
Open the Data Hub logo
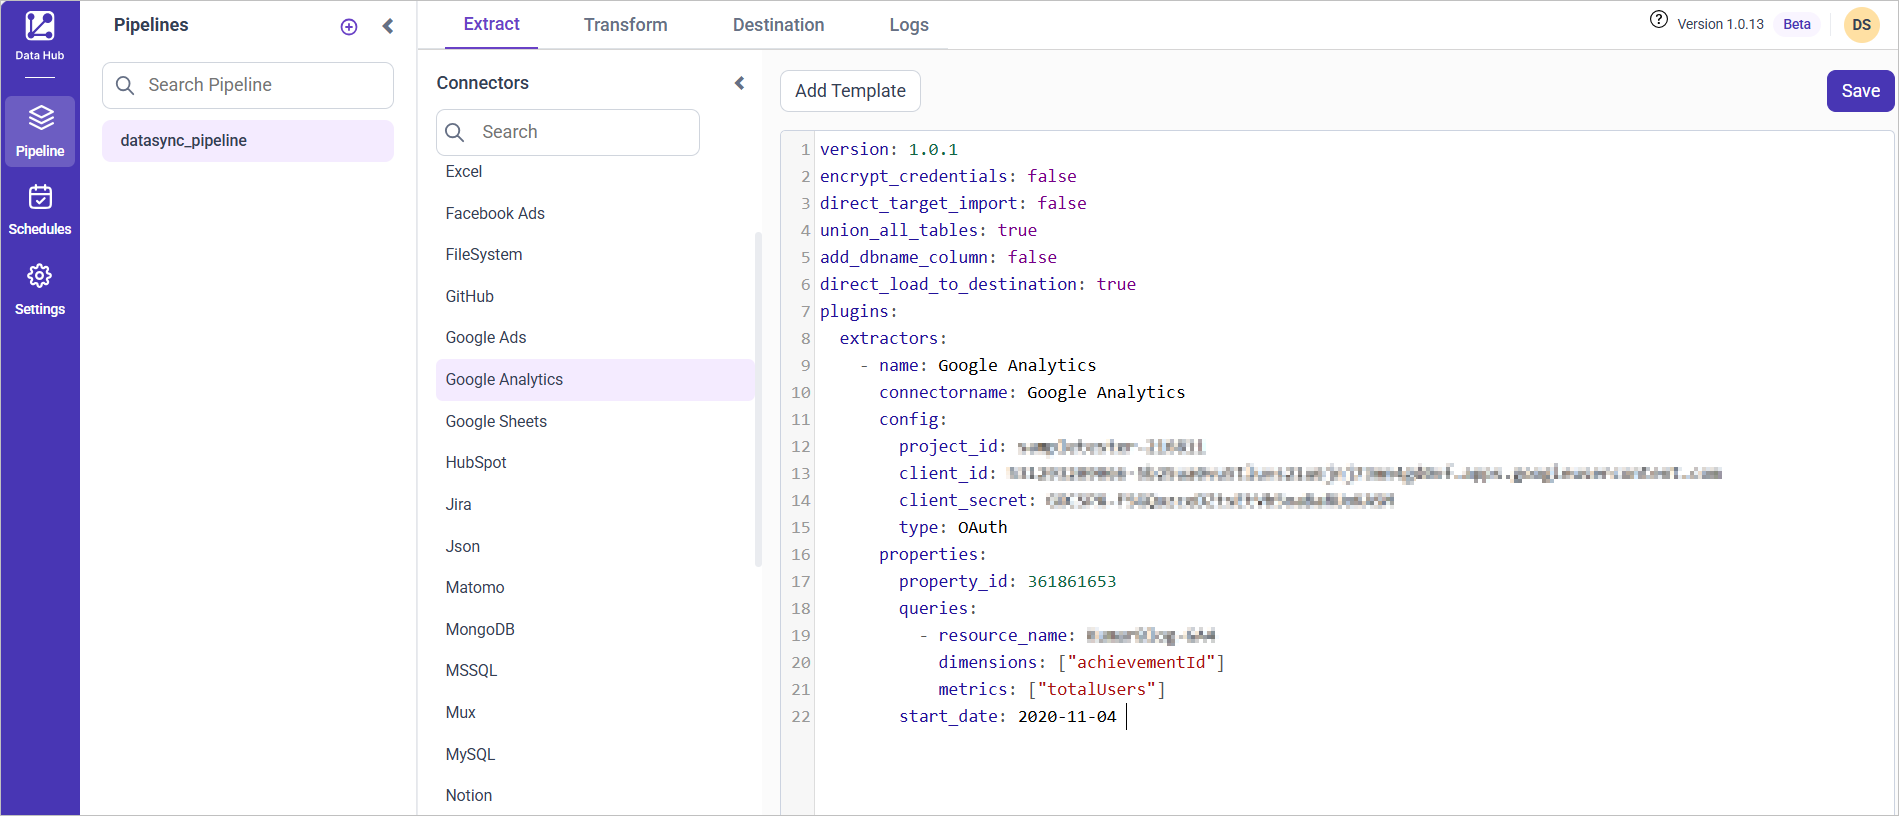pos(40,35)
